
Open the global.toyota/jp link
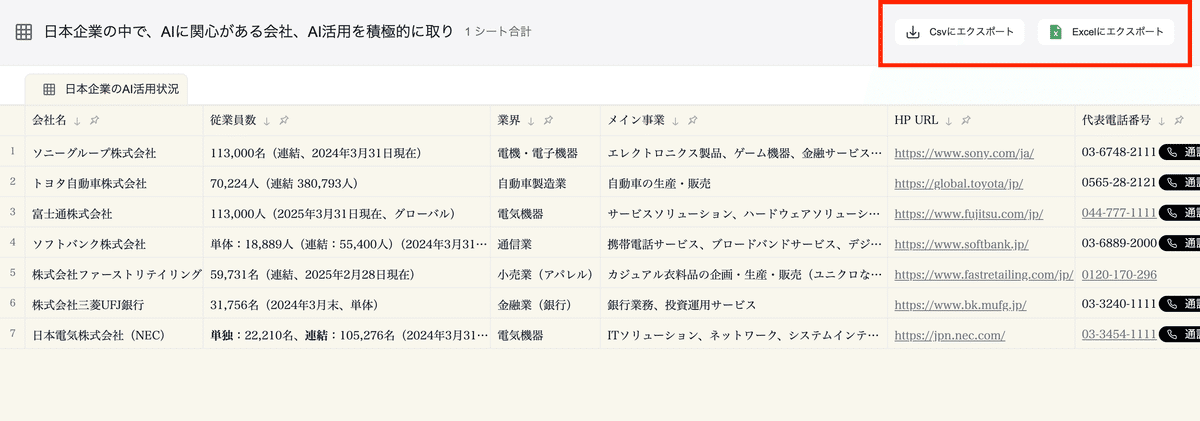tap(958, 184)
